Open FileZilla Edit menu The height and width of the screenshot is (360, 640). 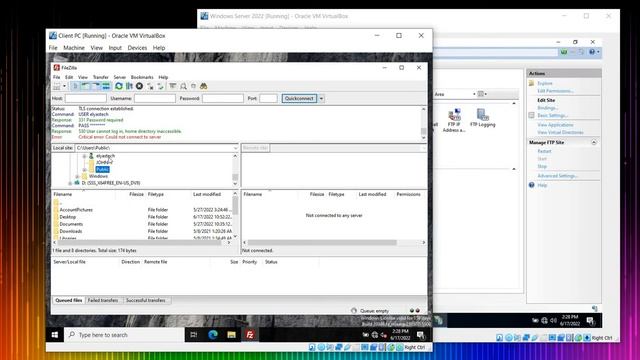point(69,77)
